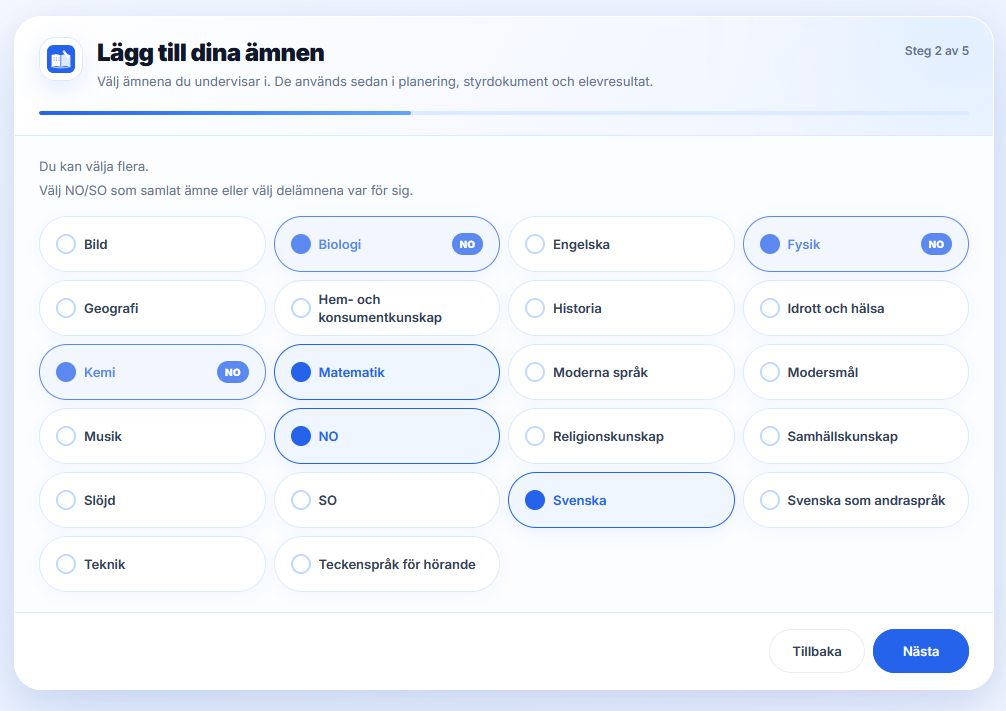Click the NO badge on Biologi
This screenshot has height=711, width=1006.
467,244
